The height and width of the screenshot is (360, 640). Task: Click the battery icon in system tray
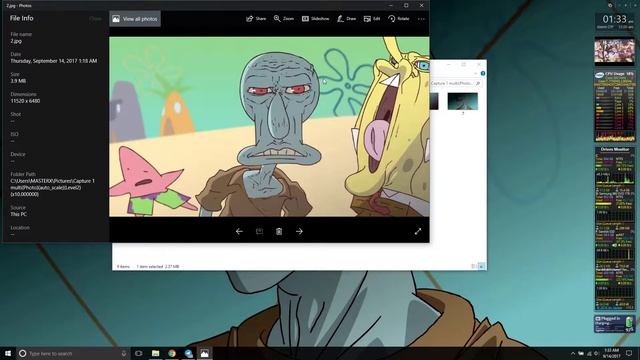click(581, 353)
